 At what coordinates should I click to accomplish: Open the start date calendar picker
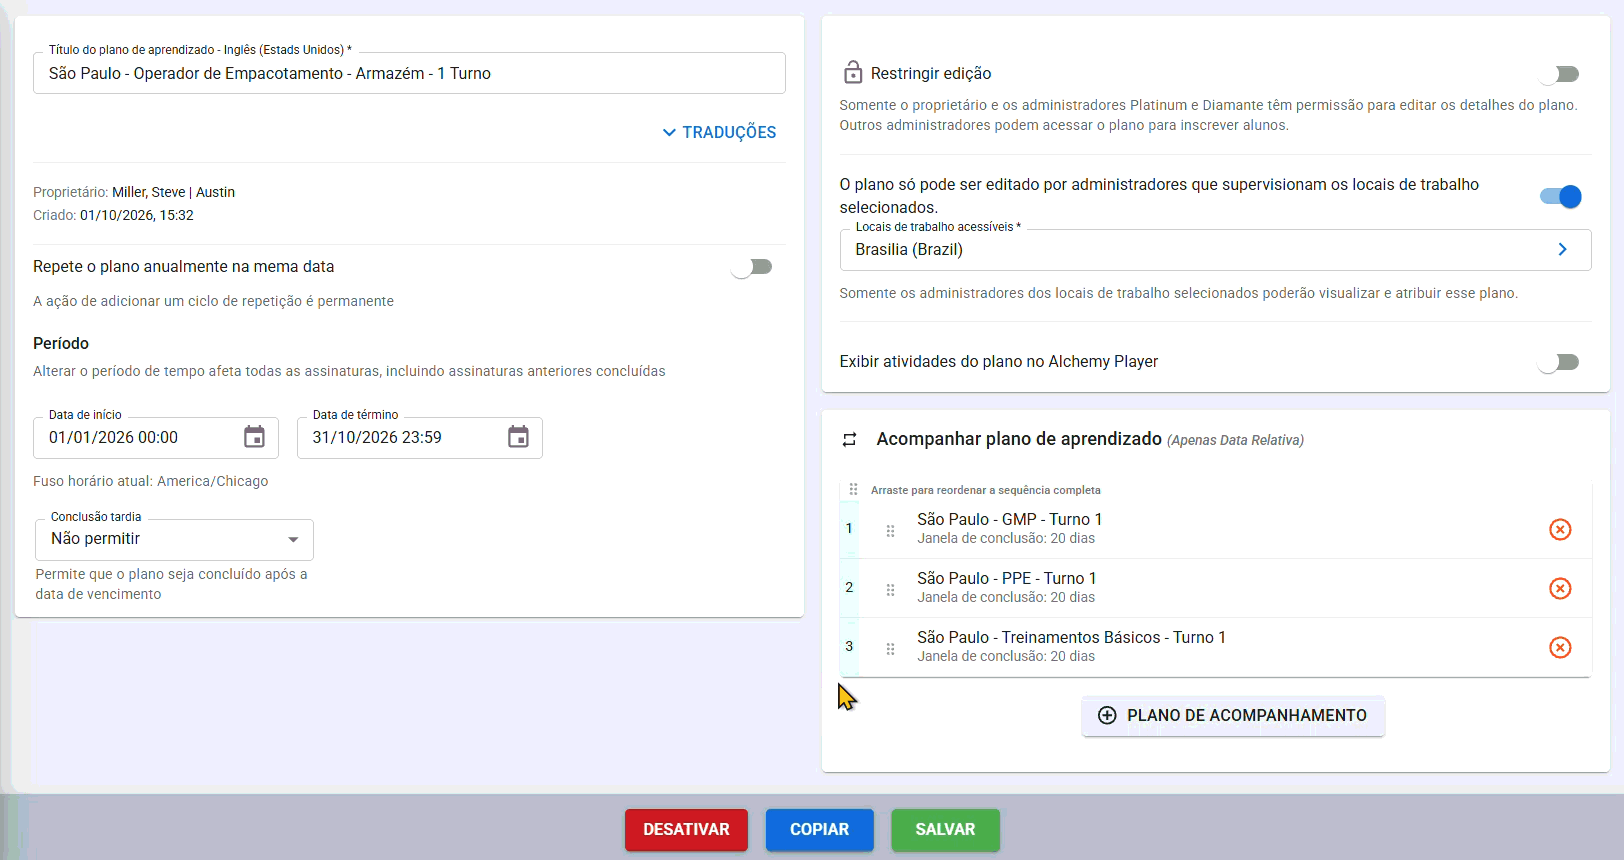point(255,437)
